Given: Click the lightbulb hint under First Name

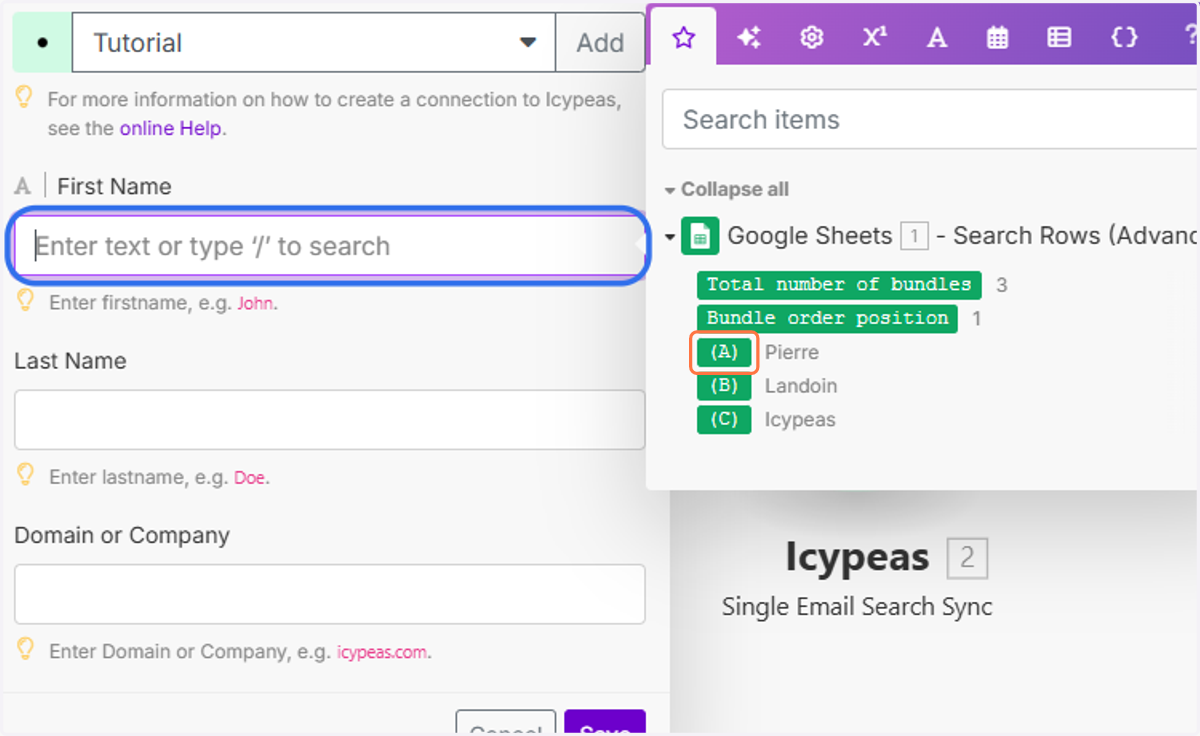Looking at the screenshot, I should (x=26, y=300).
